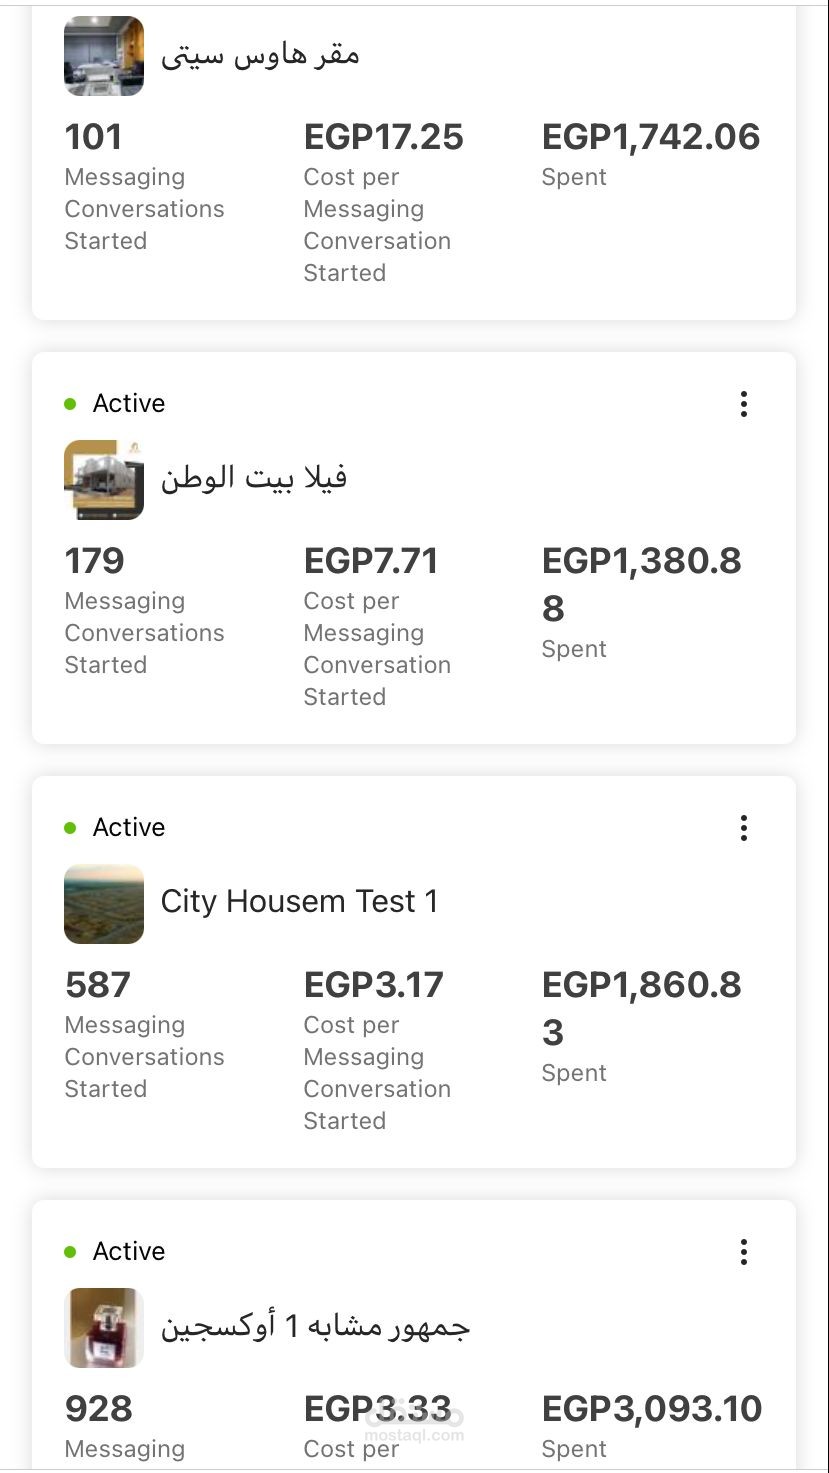This screenshot has width=829, height=1473.
Task: Select the green Active status dot on فيلا بيت الوطن
Action: [x=70, y=404]
